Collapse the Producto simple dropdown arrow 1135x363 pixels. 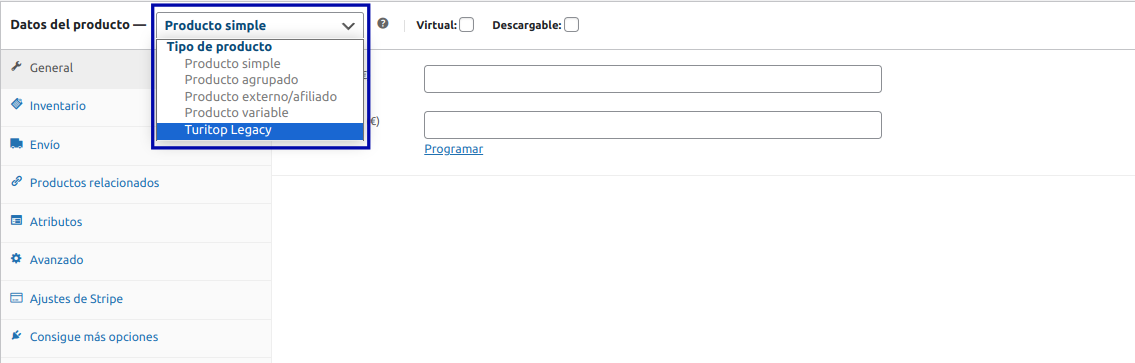(348, 25)
